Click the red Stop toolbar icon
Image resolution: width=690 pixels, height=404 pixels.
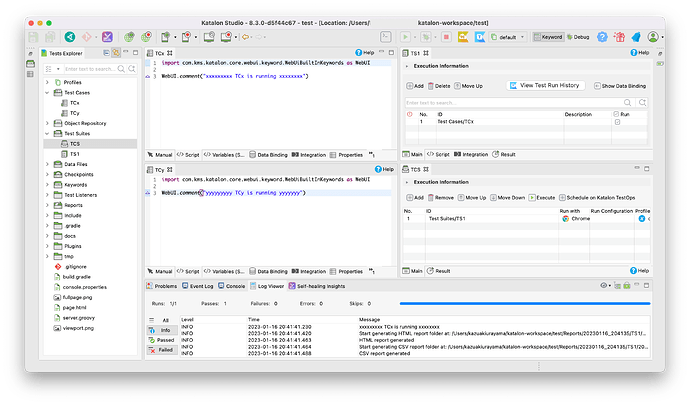click(446, 37)
